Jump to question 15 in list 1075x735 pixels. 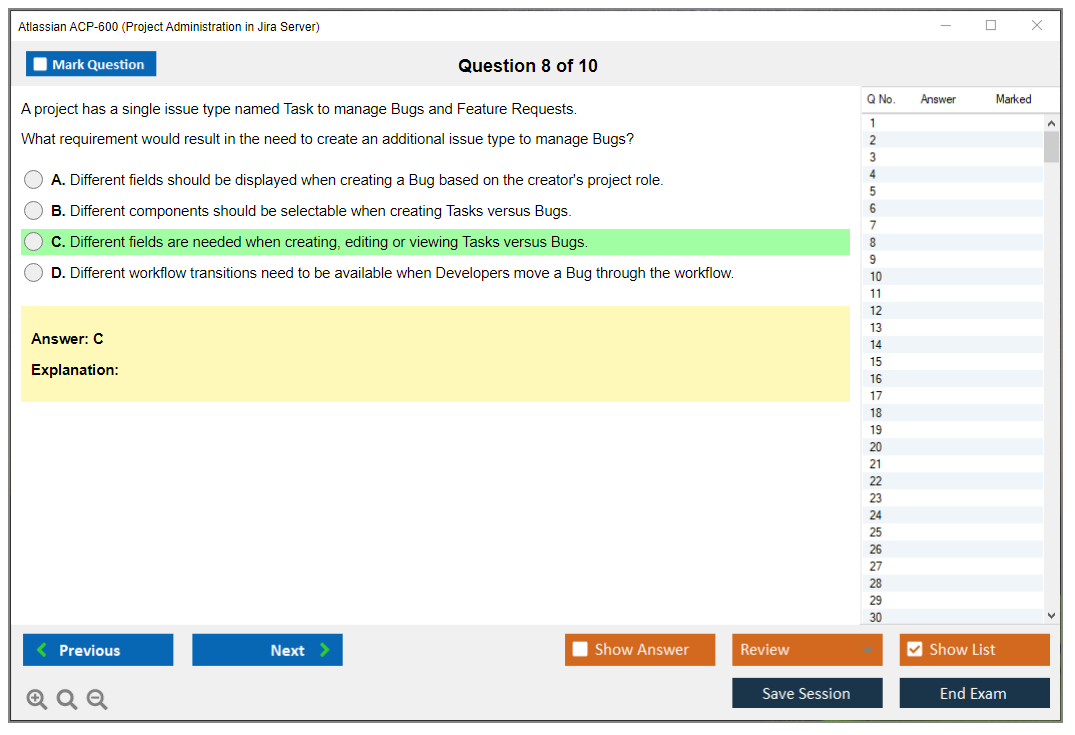(x=876, y=362)
